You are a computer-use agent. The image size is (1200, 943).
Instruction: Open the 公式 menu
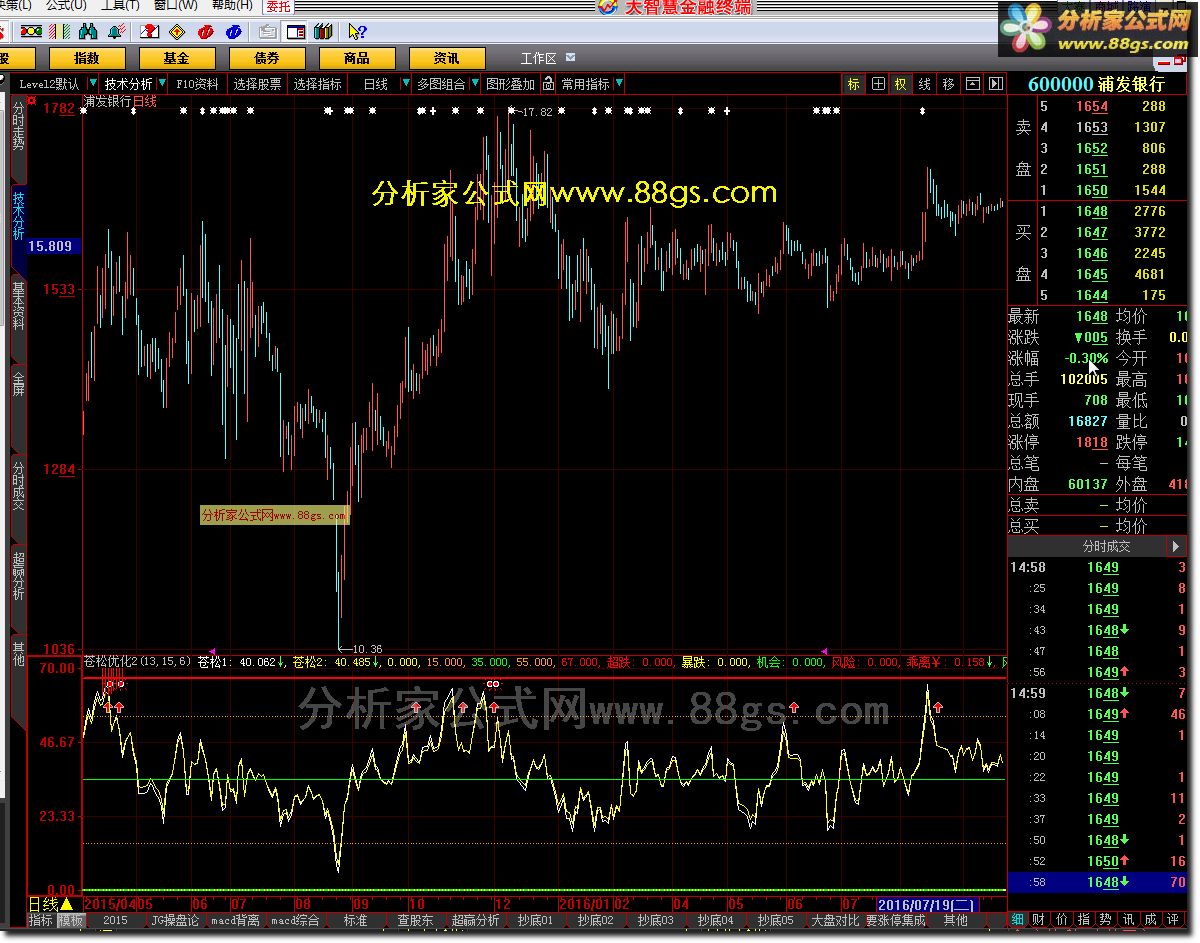tap(65, 5)
